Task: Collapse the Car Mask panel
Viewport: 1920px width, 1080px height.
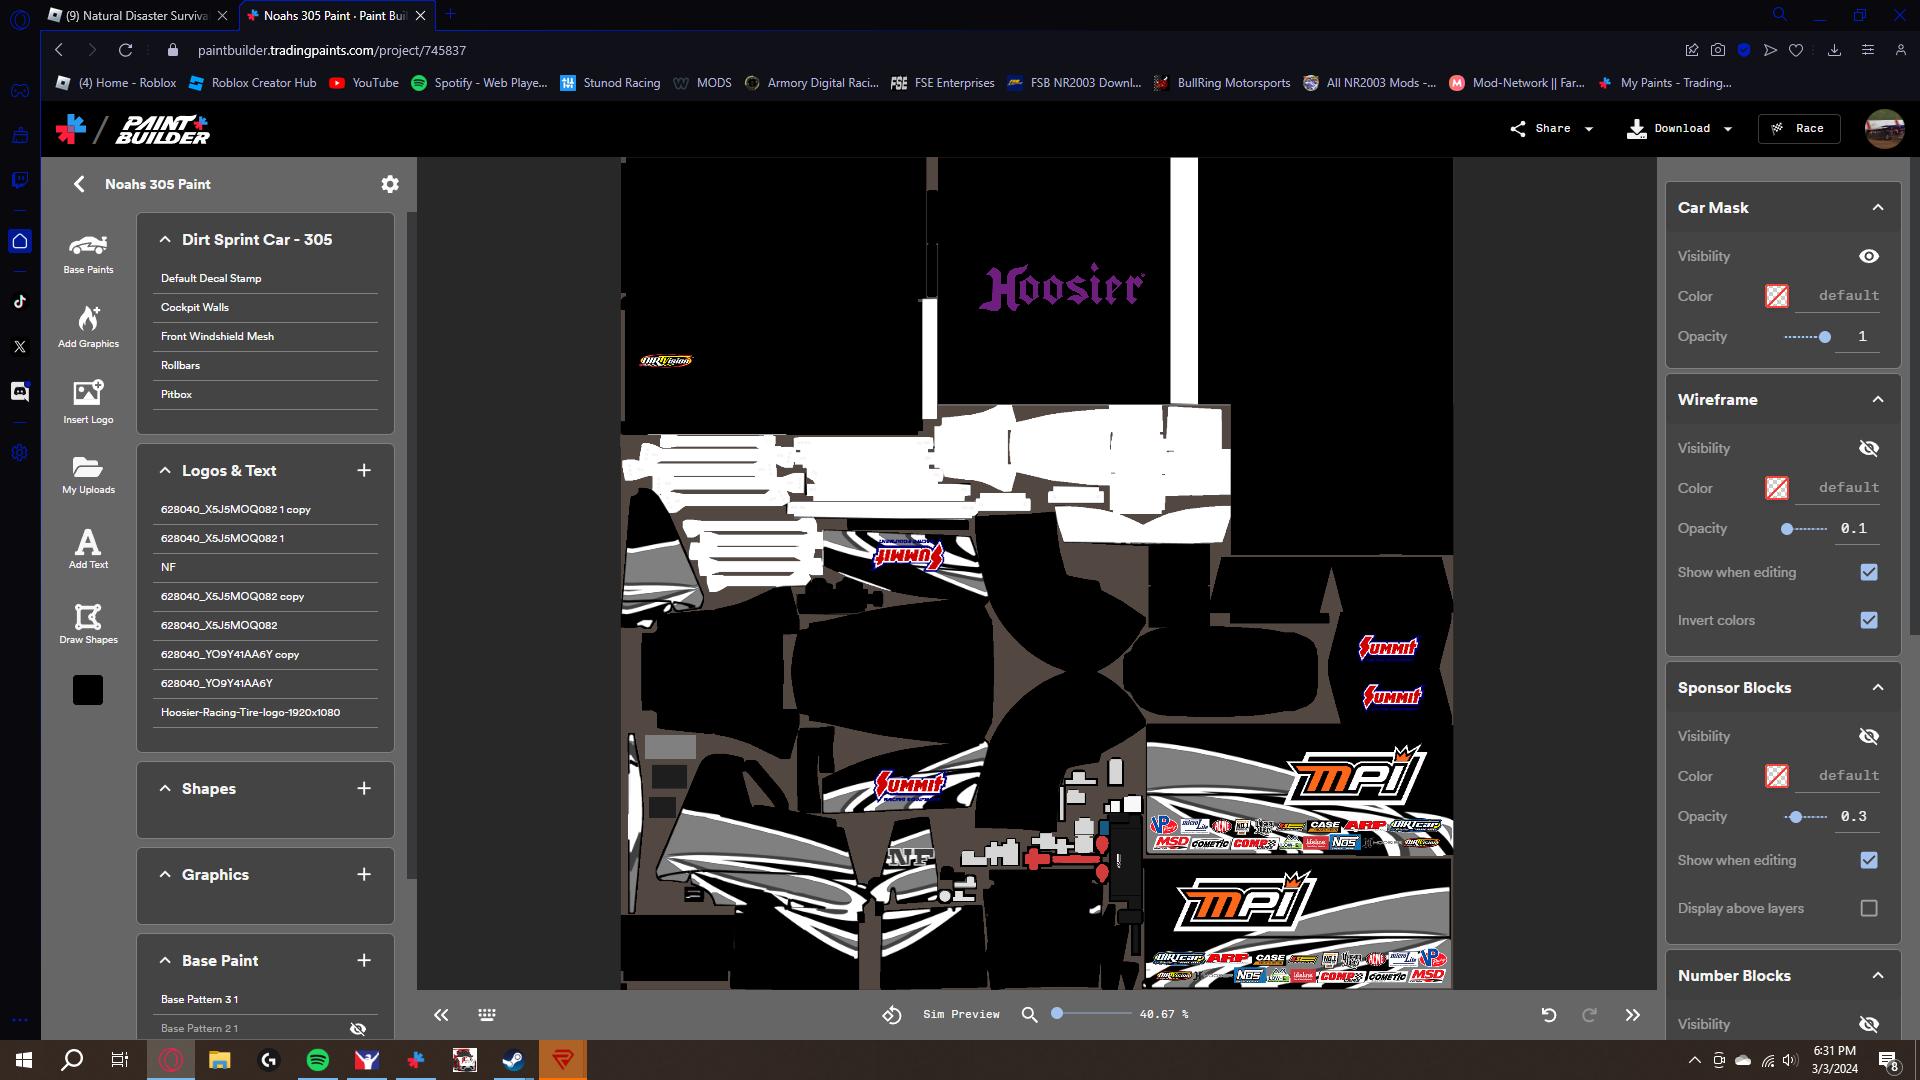Action: pos(1875,207)
